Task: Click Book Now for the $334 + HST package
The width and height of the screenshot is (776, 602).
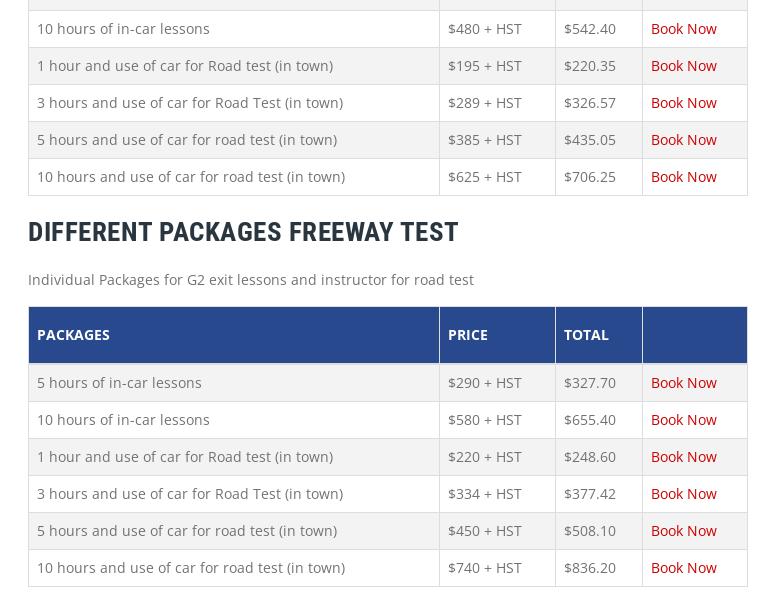Action: pos(683,494)
